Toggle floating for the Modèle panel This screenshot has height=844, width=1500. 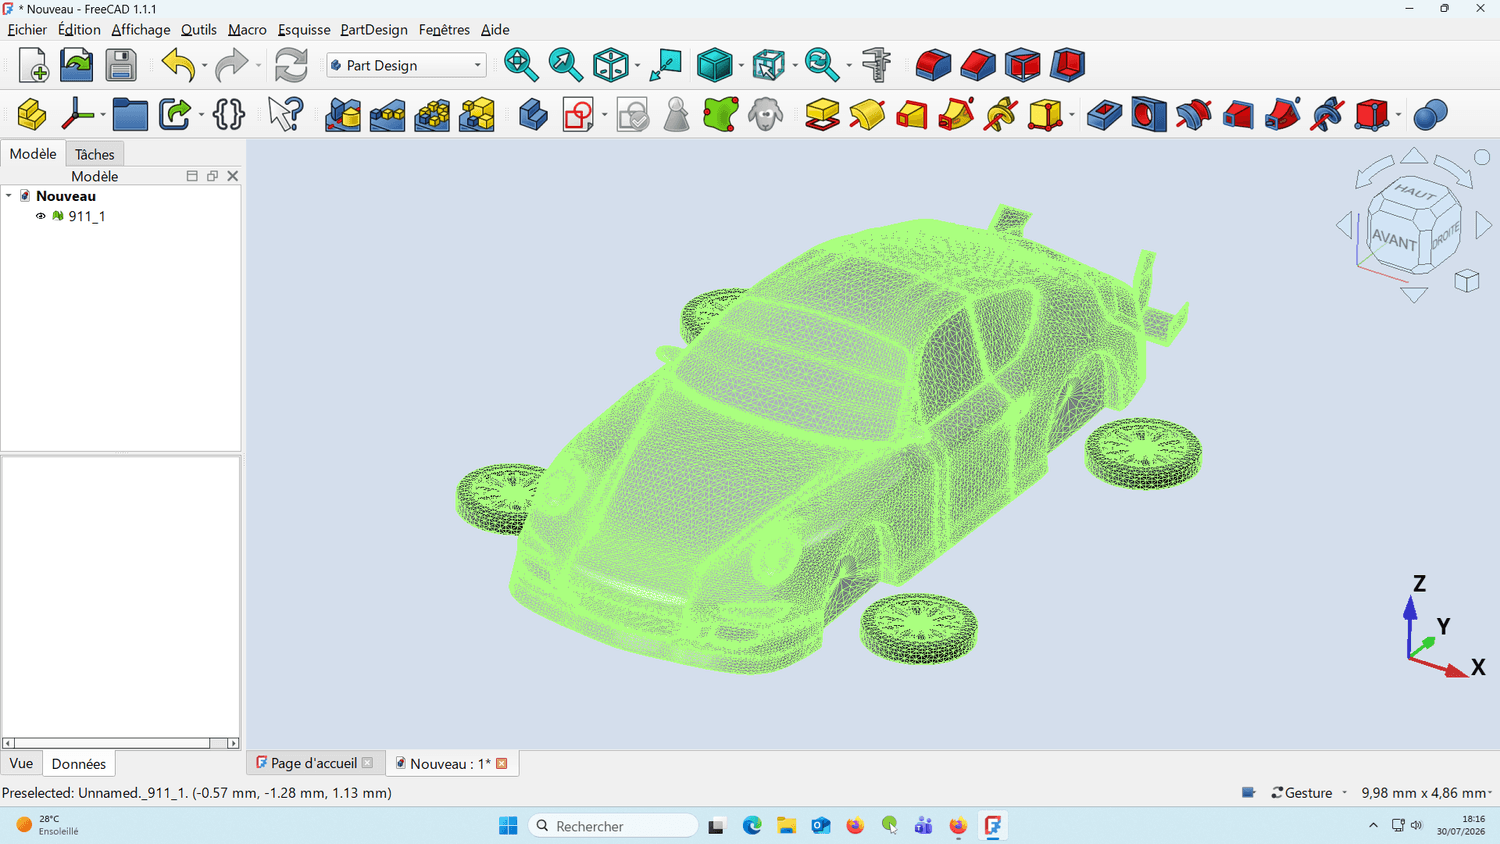point(212,176)
